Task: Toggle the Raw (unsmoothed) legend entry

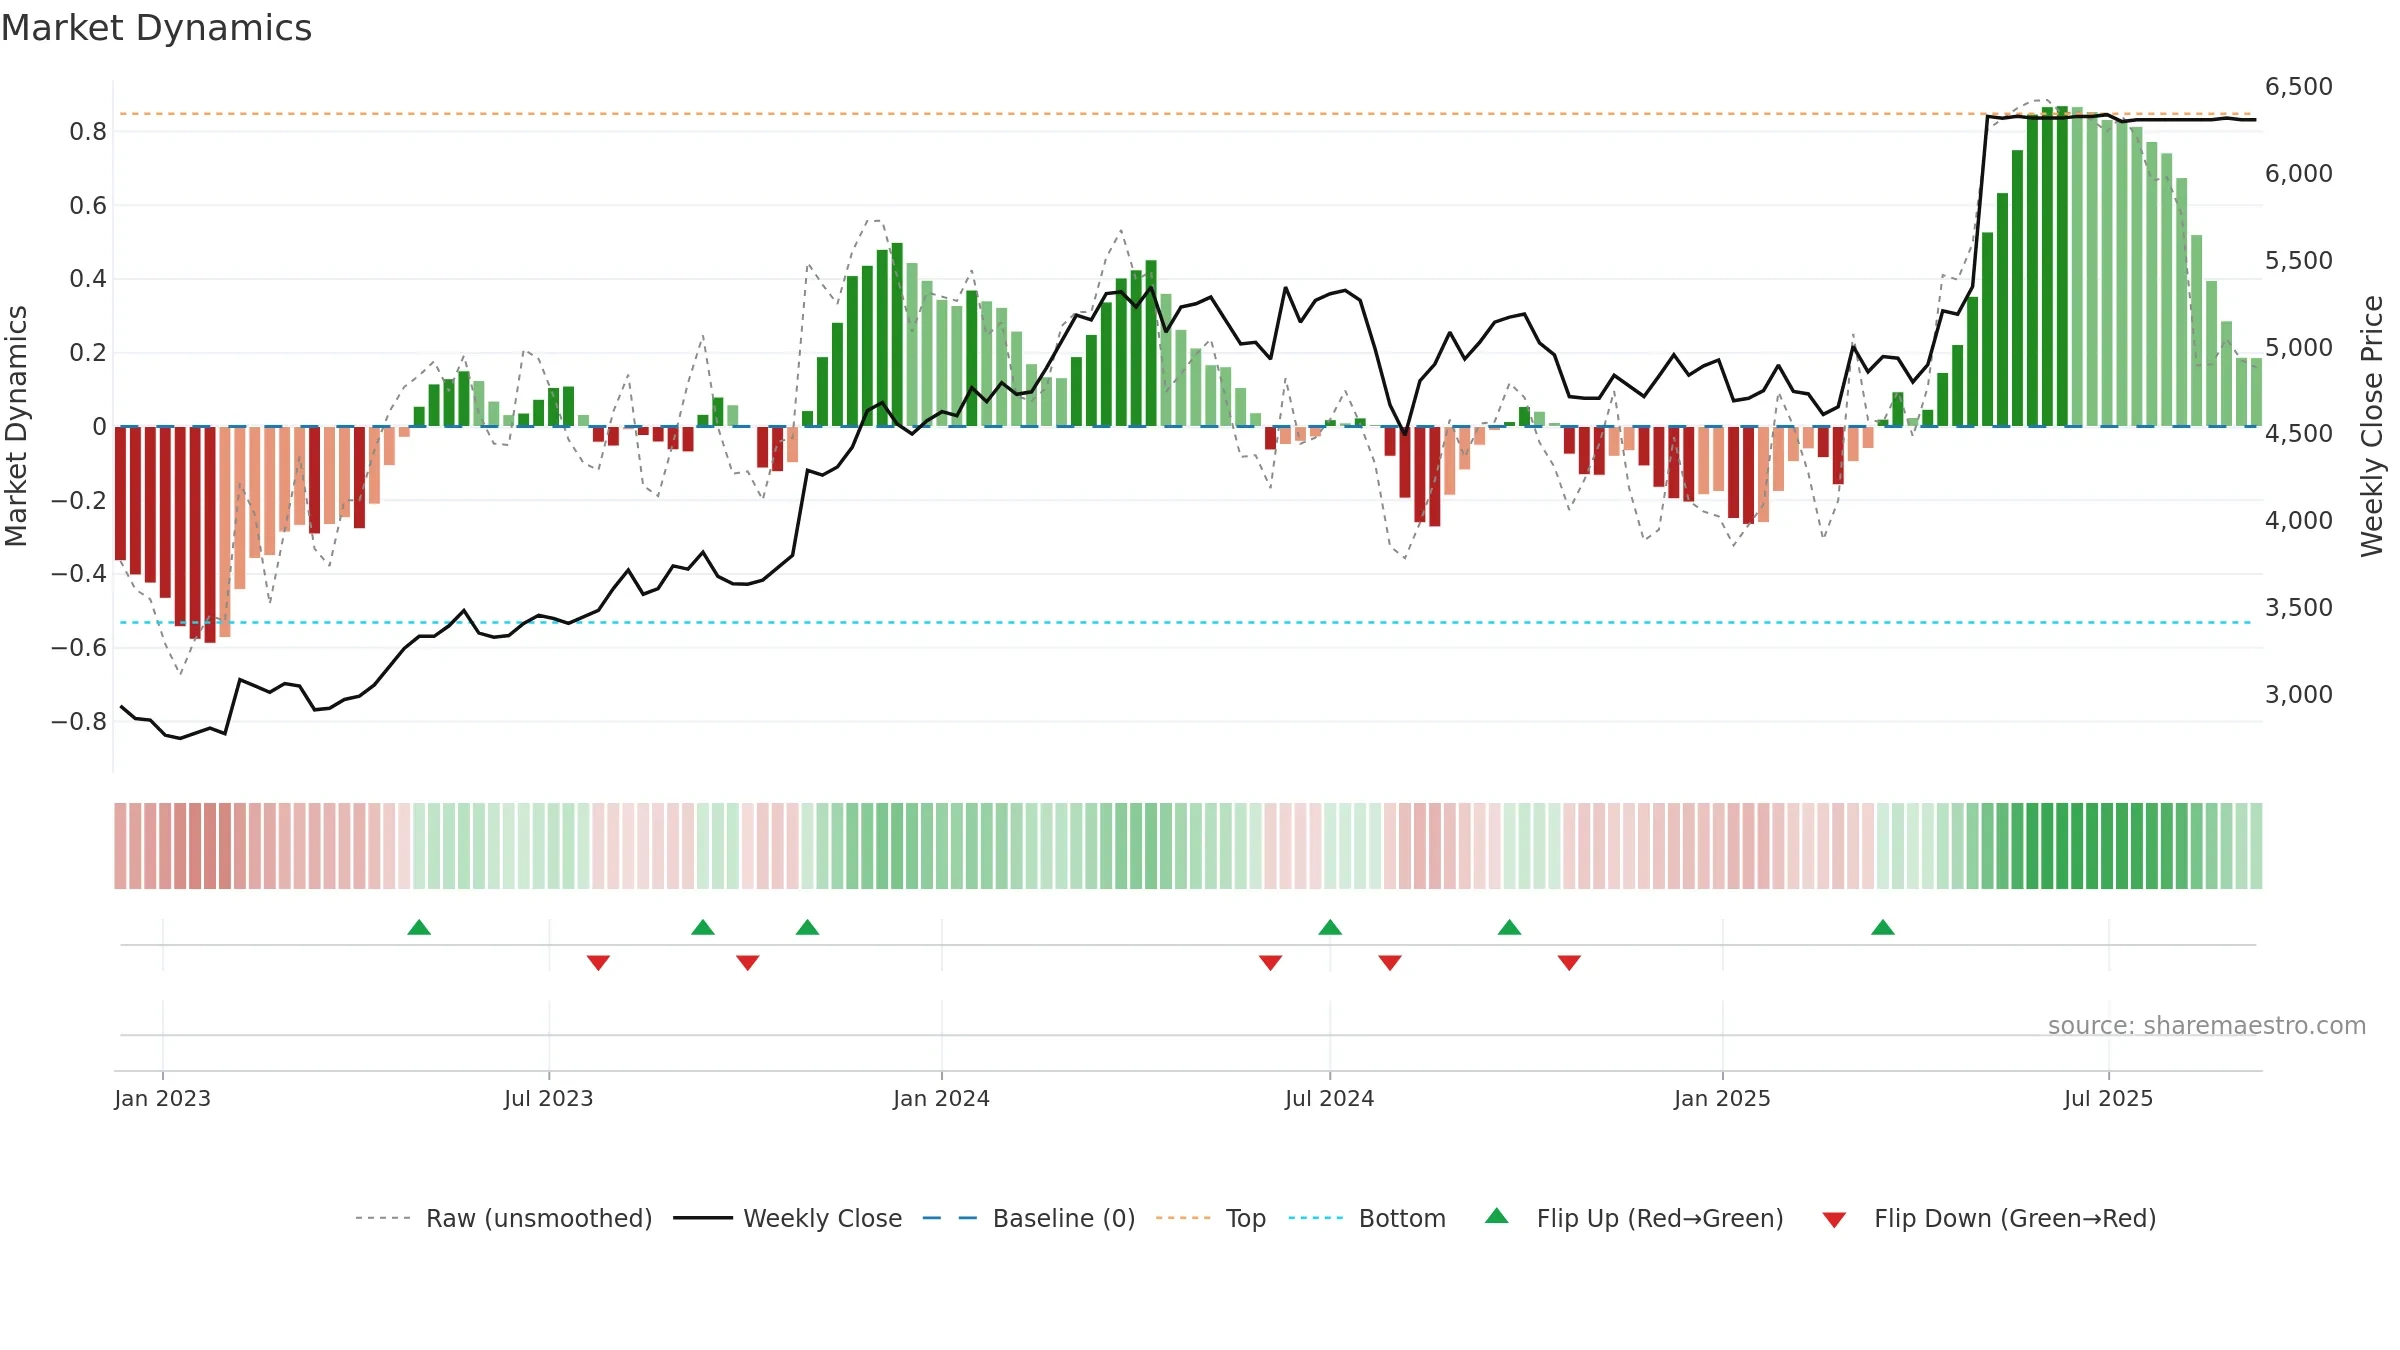Action: (x=503, y=1218)
